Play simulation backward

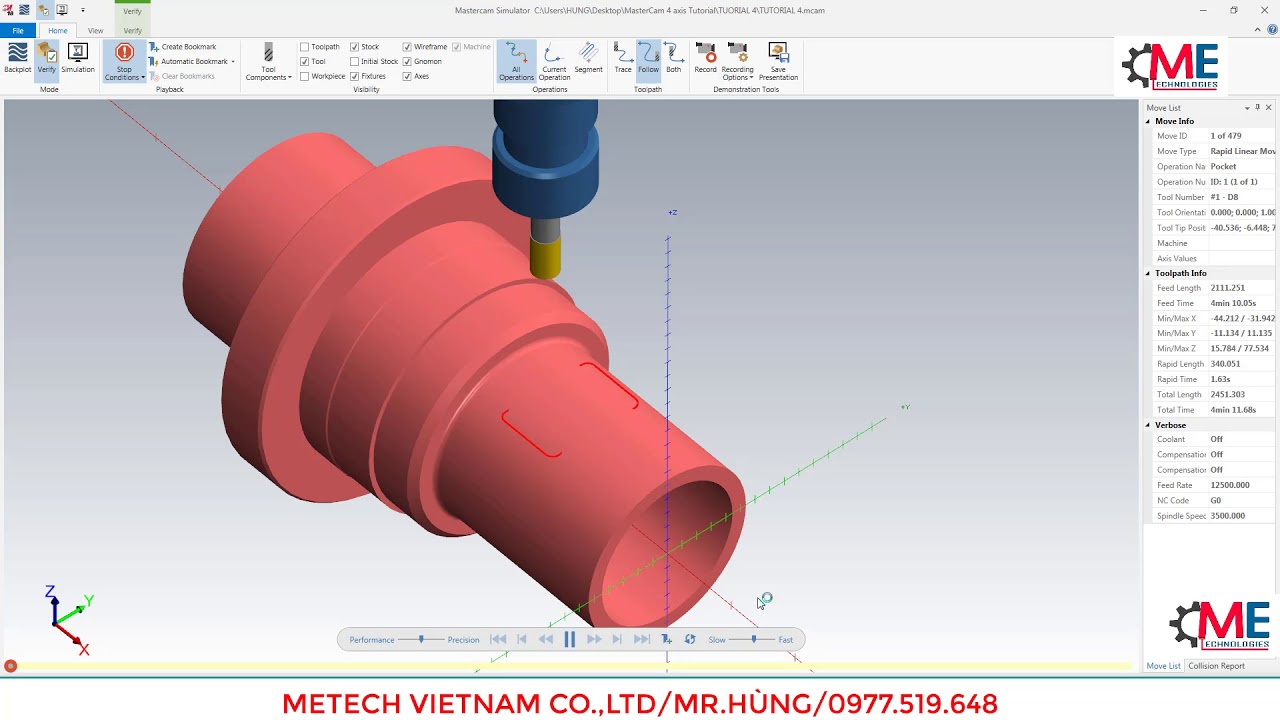[x=545, y=640]
